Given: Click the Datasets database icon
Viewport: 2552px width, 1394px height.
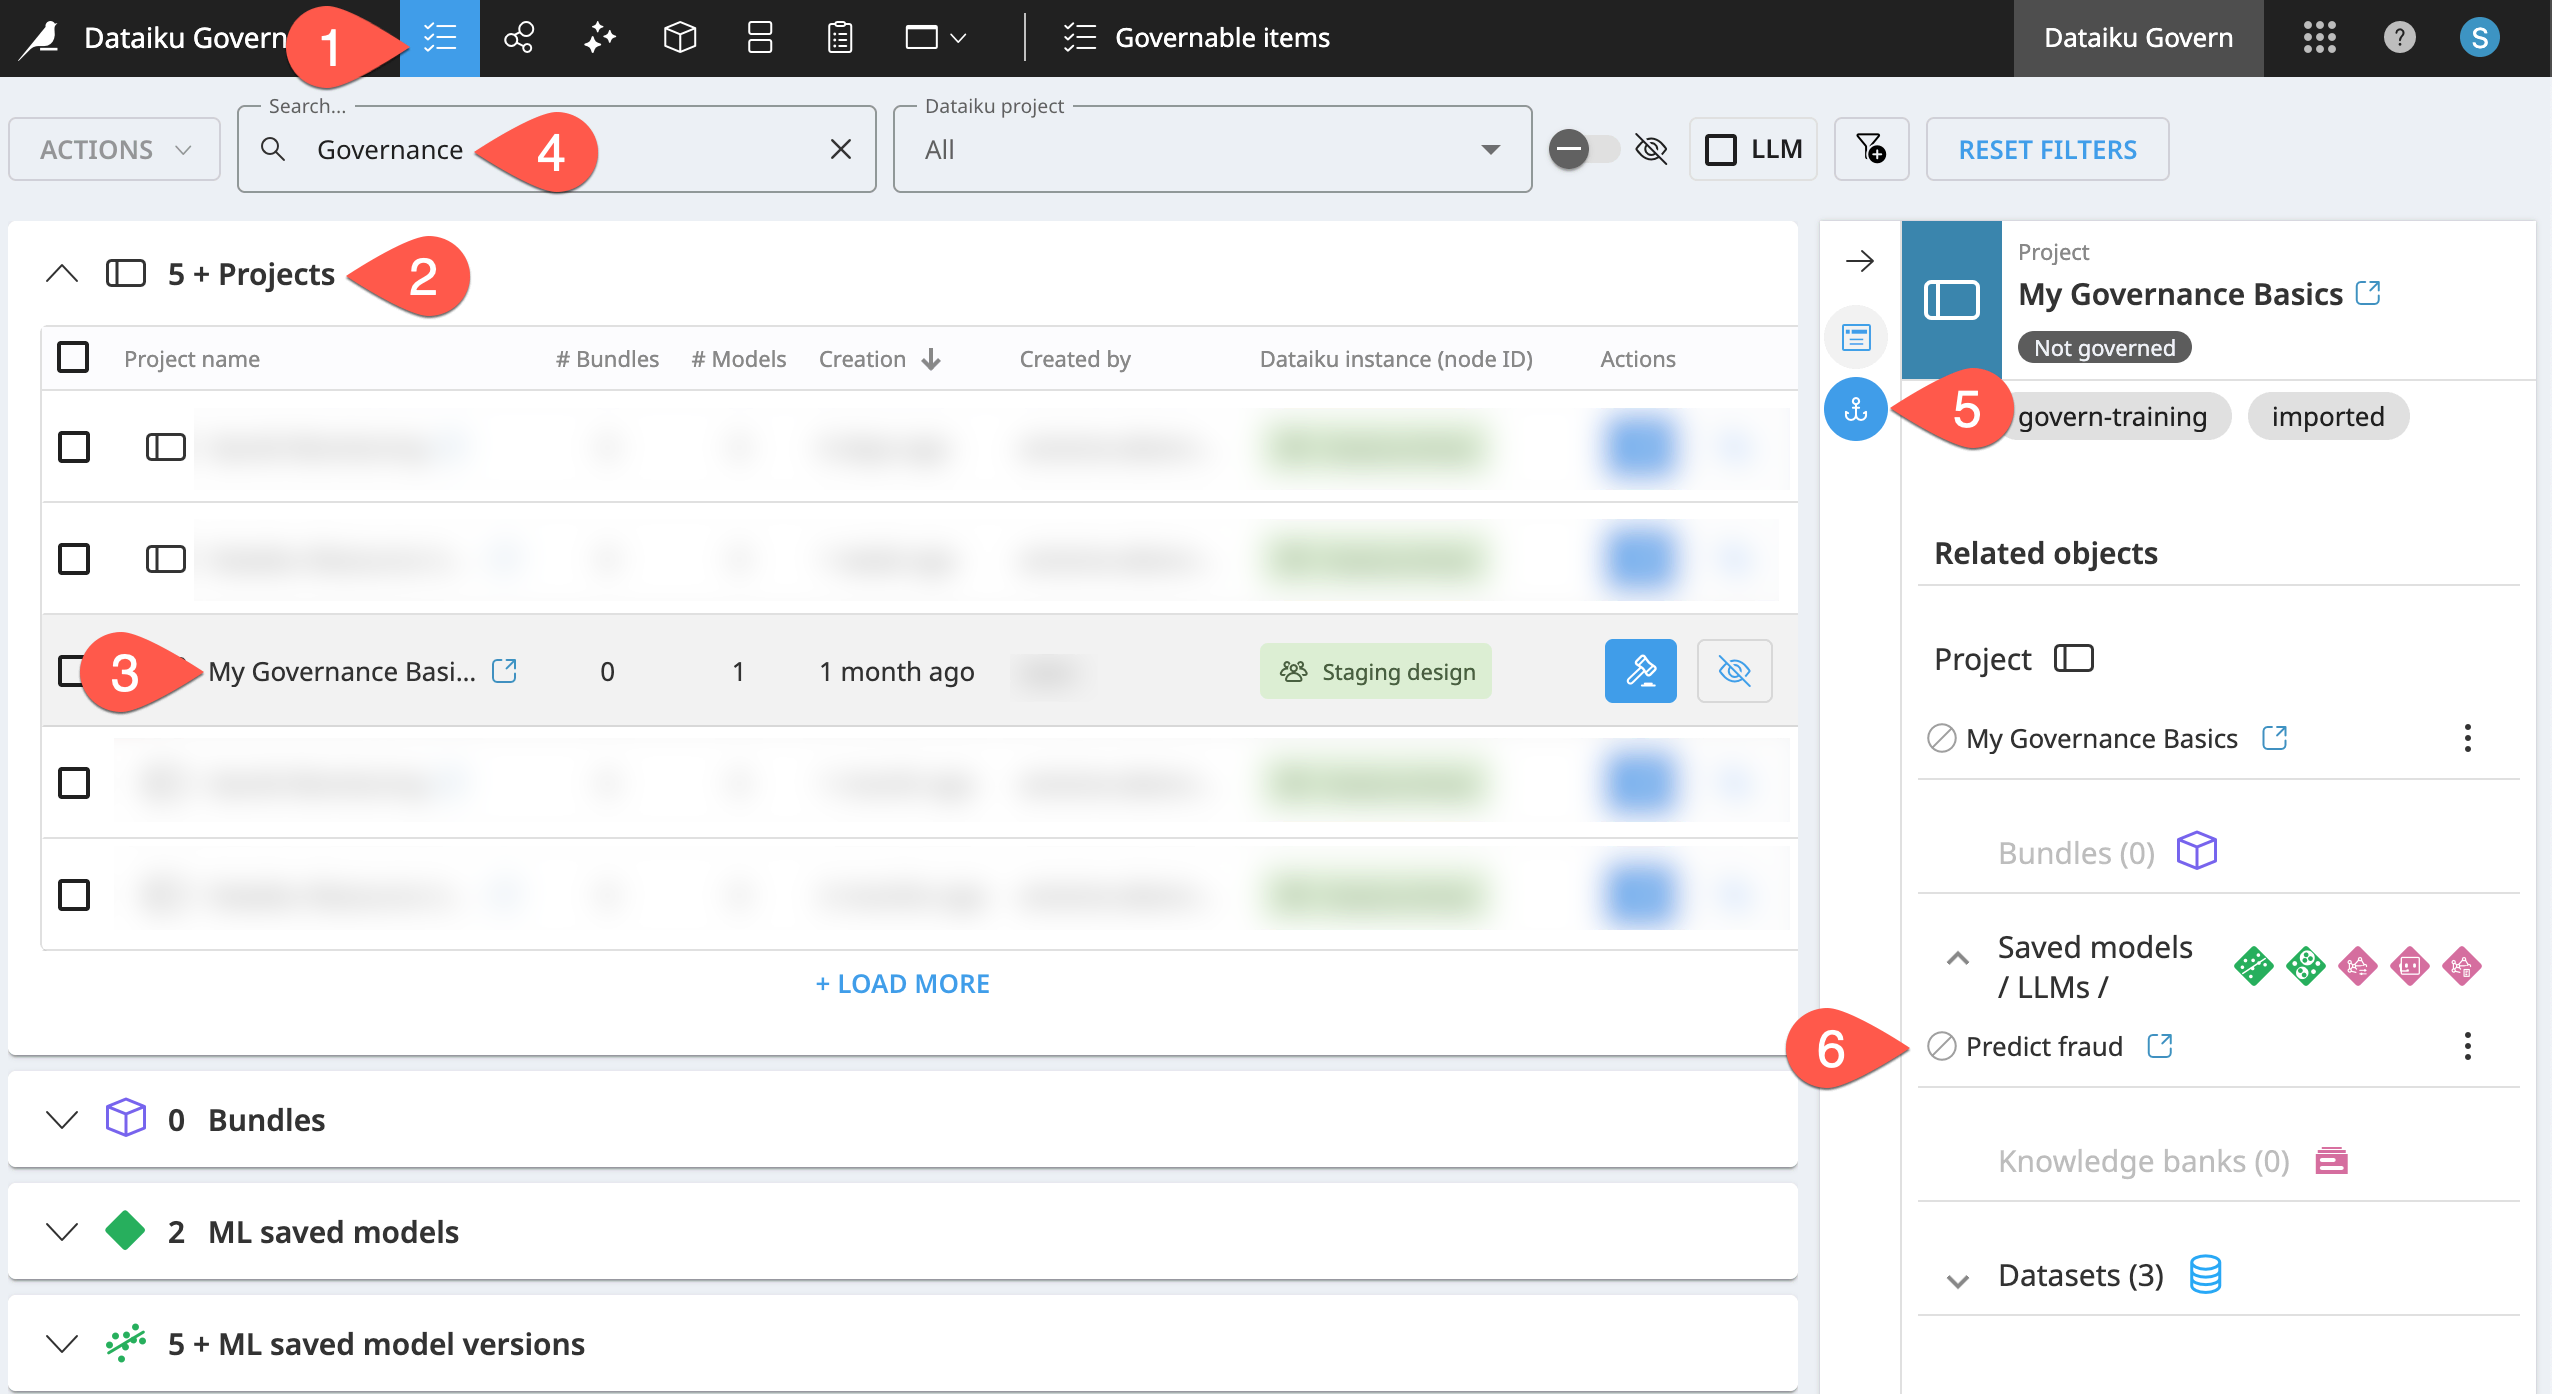Looking at the screenshot, I should pyautogui.click(x=2205, y=1275).
